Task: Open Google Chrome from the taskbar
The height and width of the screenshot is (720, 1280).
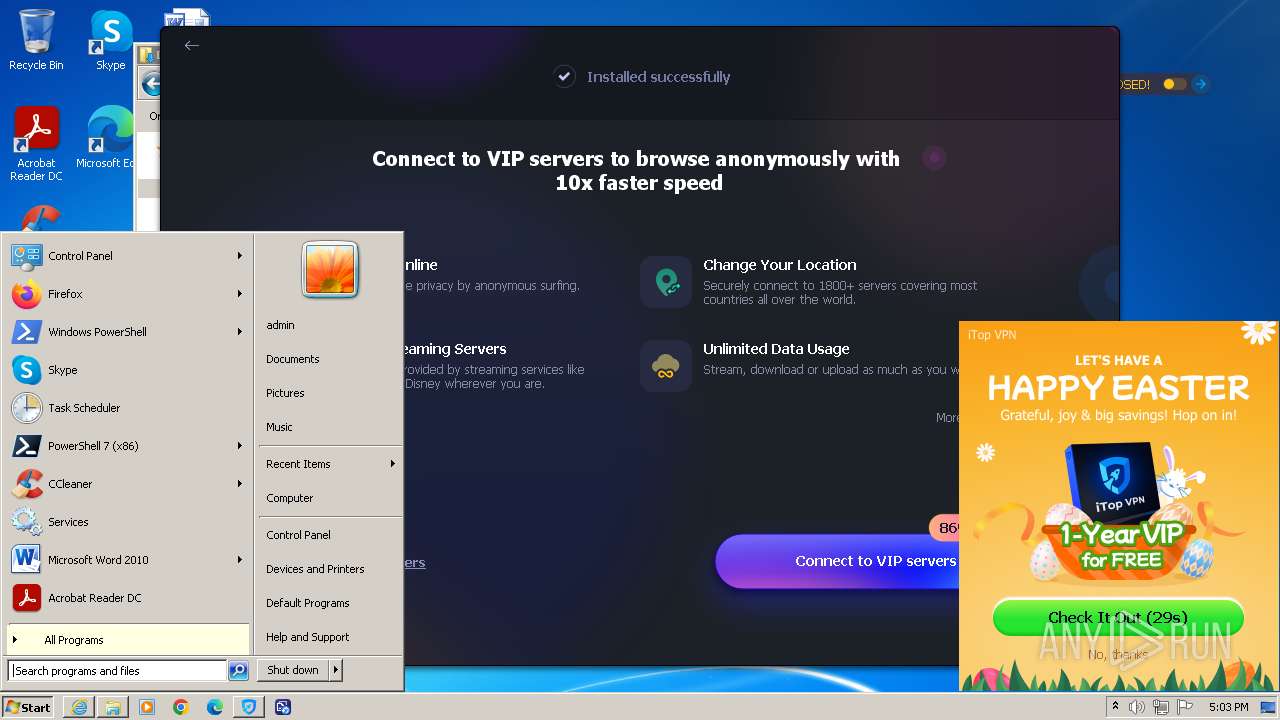Action: (181, 707)
